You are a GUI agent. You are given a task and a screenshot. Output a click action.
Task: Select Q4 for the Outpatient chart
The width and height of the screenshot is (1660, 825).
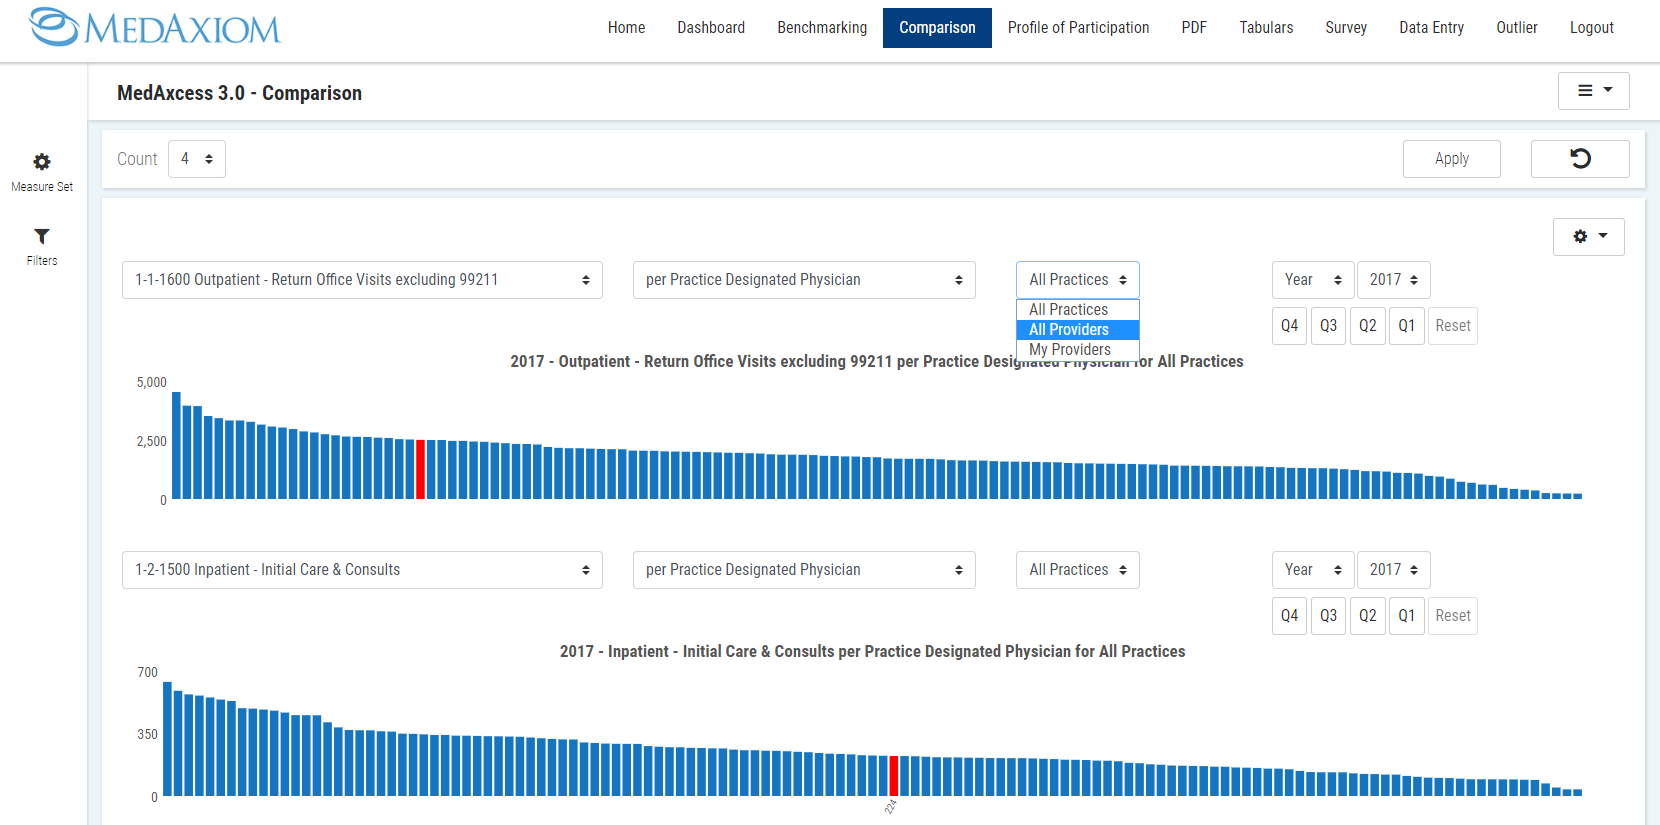coord(1289,326)
